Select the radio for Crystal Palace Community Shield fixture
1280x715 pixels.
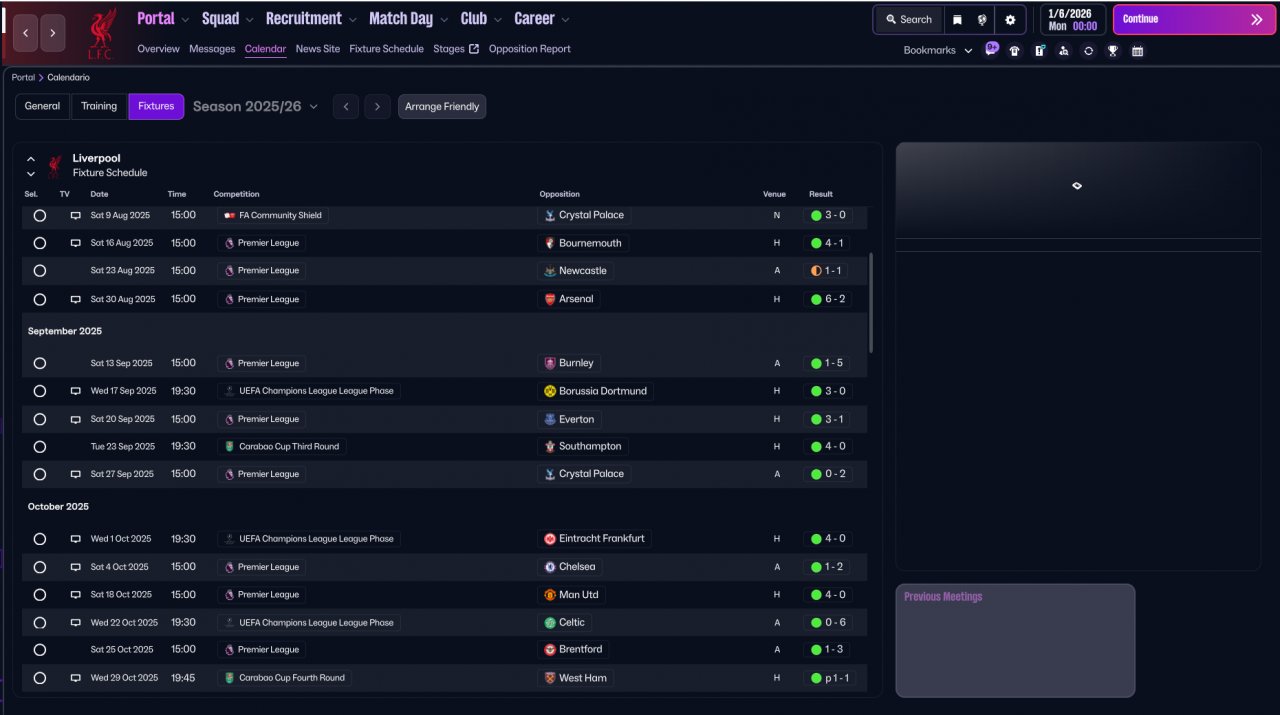tap(39, 215)
